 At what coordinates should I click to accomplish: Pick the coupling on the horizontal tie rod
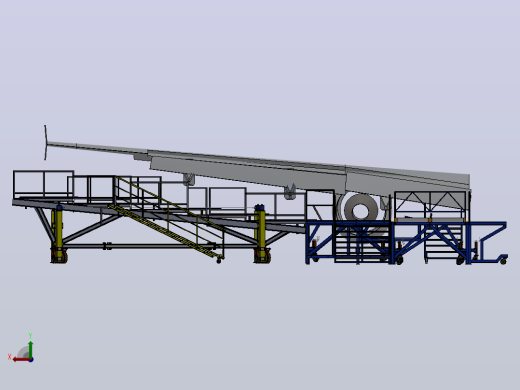pyautogui.click(x=107, y=246)
